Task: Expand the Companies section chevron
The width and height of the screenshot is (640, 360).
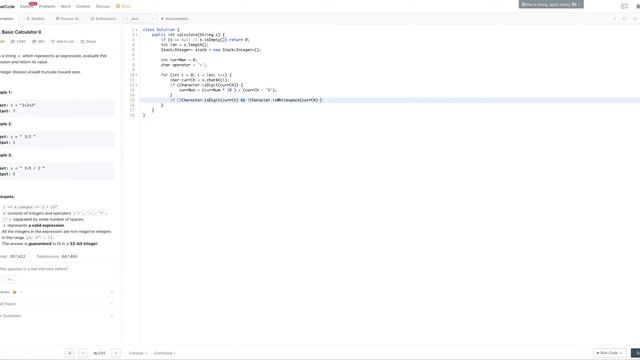Action: pos(111,292)
